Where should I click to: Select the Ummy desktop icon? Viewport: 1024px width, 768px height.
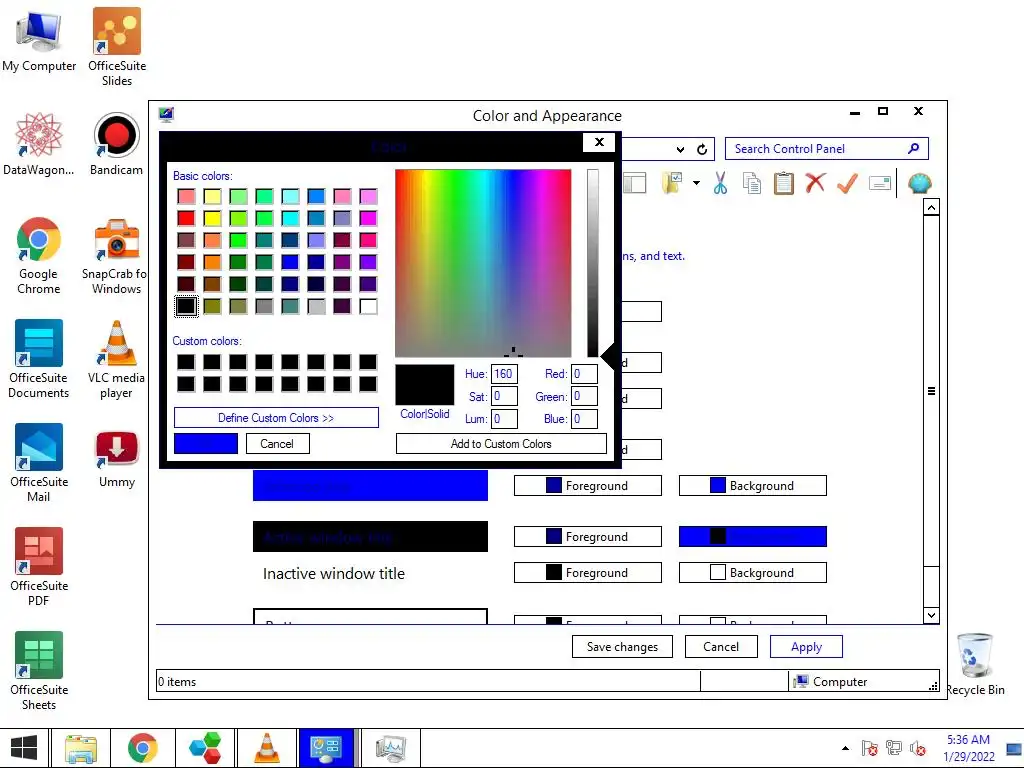117,460
